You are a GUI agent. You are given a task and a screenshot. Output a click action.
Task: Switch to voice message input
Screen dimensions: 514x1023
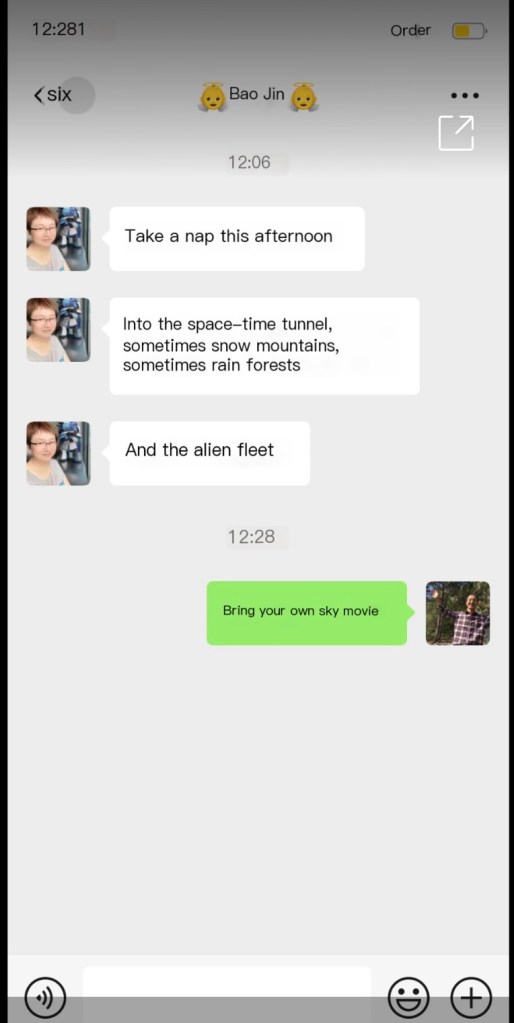(45, 998)
